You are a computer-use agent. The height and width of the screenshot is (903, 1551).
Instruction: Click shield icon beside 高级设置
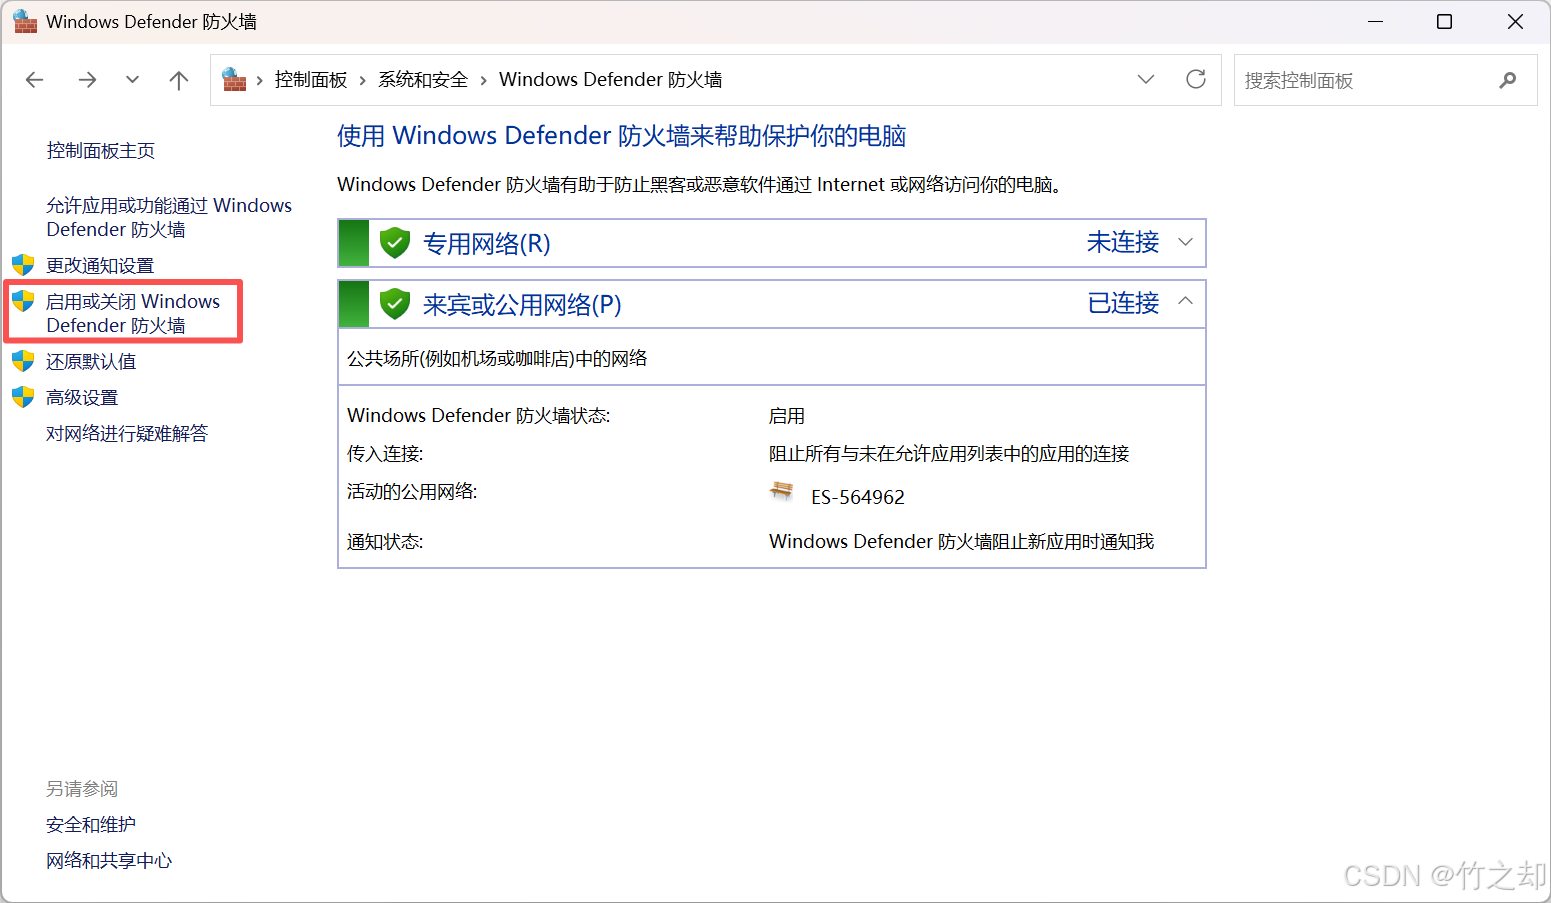23,397
